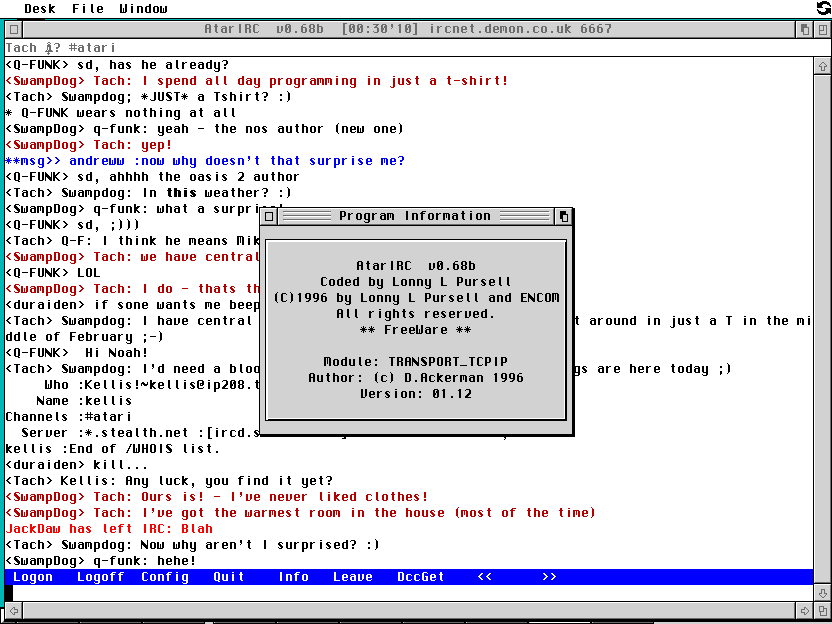Click Info in the function bar
This screenshot has height=624, width=832.
tap(293, 577)
